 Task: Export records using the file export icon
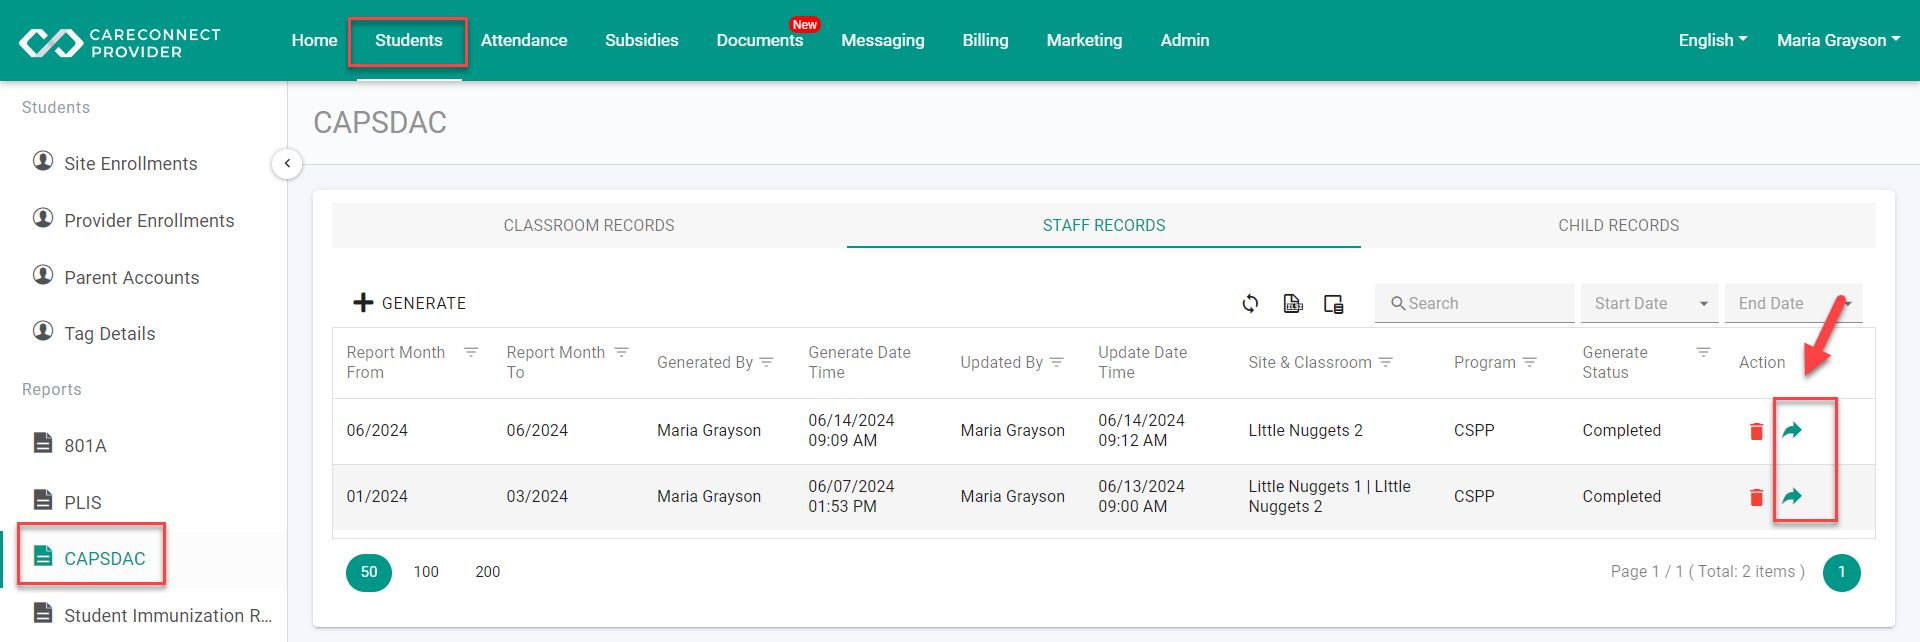[1293, 303]
